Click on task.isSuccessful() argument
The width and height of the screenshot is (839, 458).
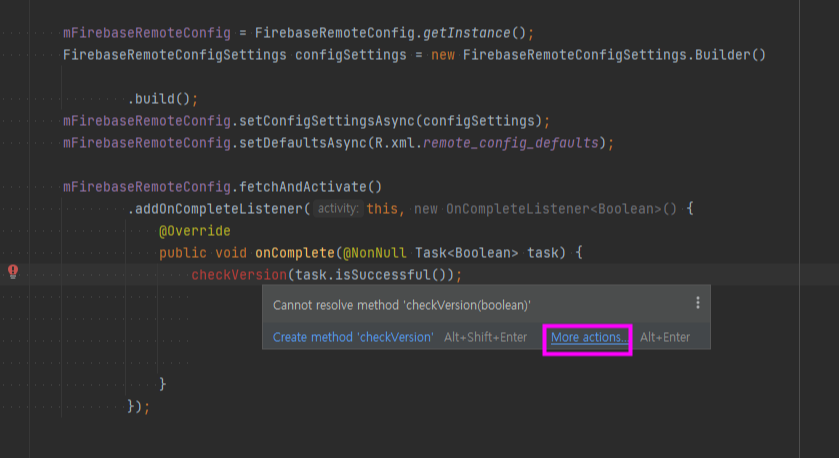coord(370,275)
